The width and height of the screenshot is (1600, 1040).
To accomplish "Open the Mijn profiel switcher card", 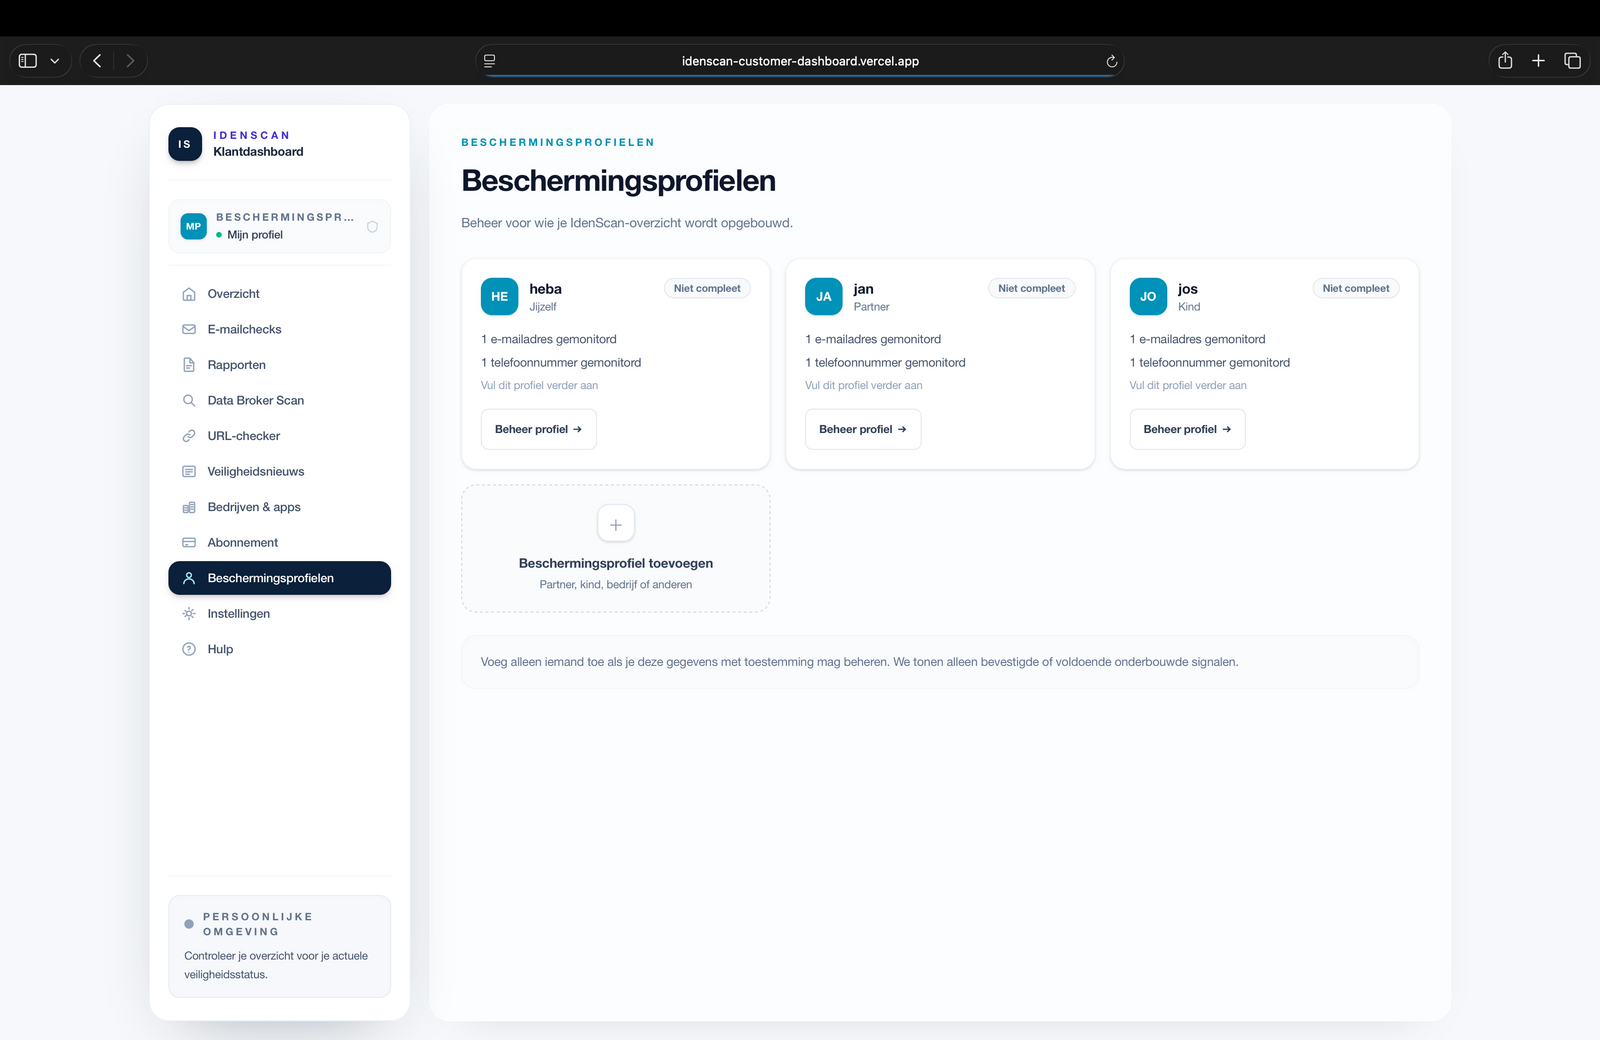I will (x=279, y=226).
